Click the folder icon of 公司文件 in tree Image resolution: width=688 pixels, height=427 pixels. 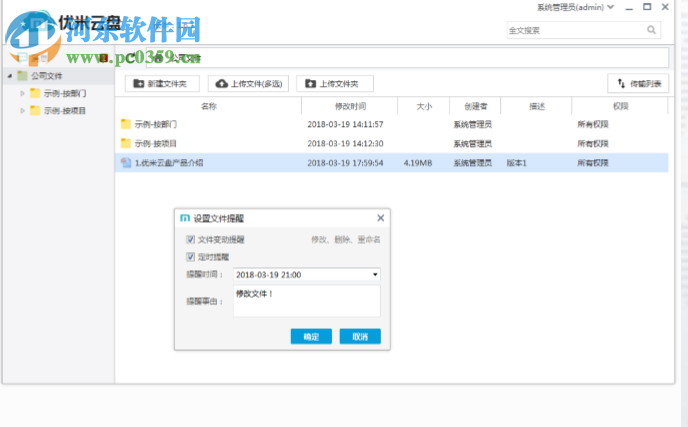[x=22, y=75]
